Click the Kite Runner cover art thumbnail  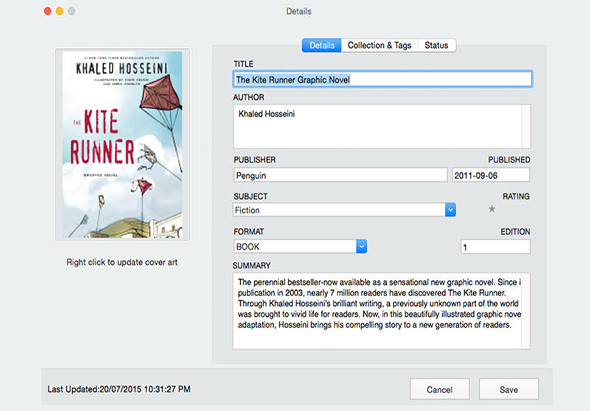pyautogui.click(x=122, y=145)
